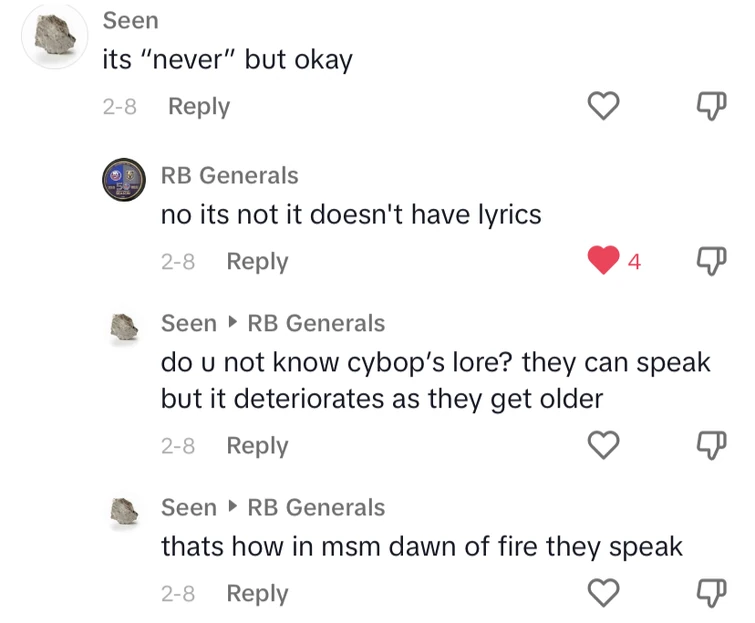
Task: Open the top "Seen" username
Action: pyautogui.click(x=130, y=20)
